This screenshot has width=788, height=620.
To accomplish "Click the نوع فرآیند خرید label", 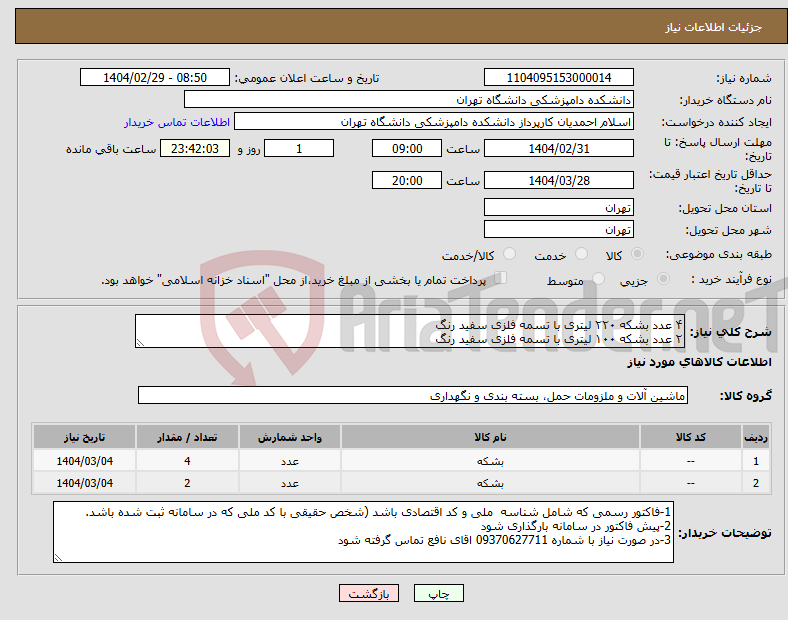I will tap(731, 279).
